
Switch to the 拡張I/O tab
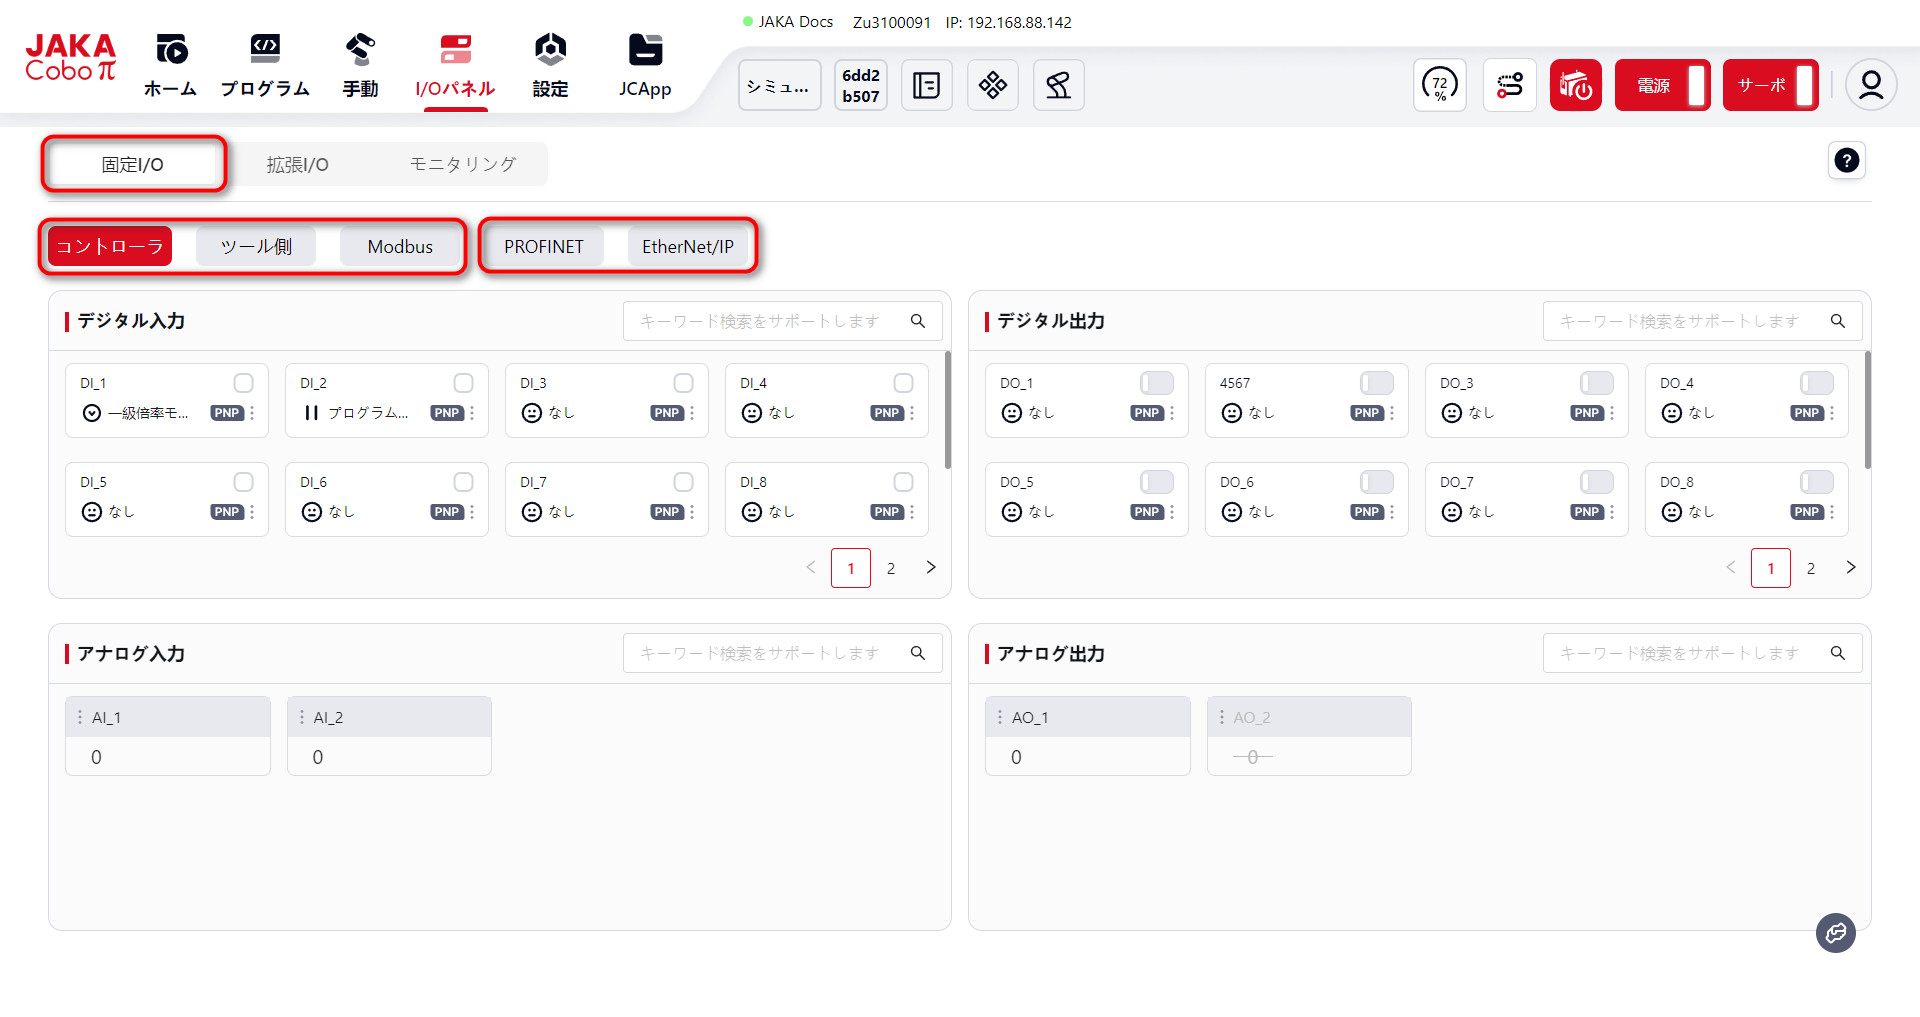tap(297, 165)
